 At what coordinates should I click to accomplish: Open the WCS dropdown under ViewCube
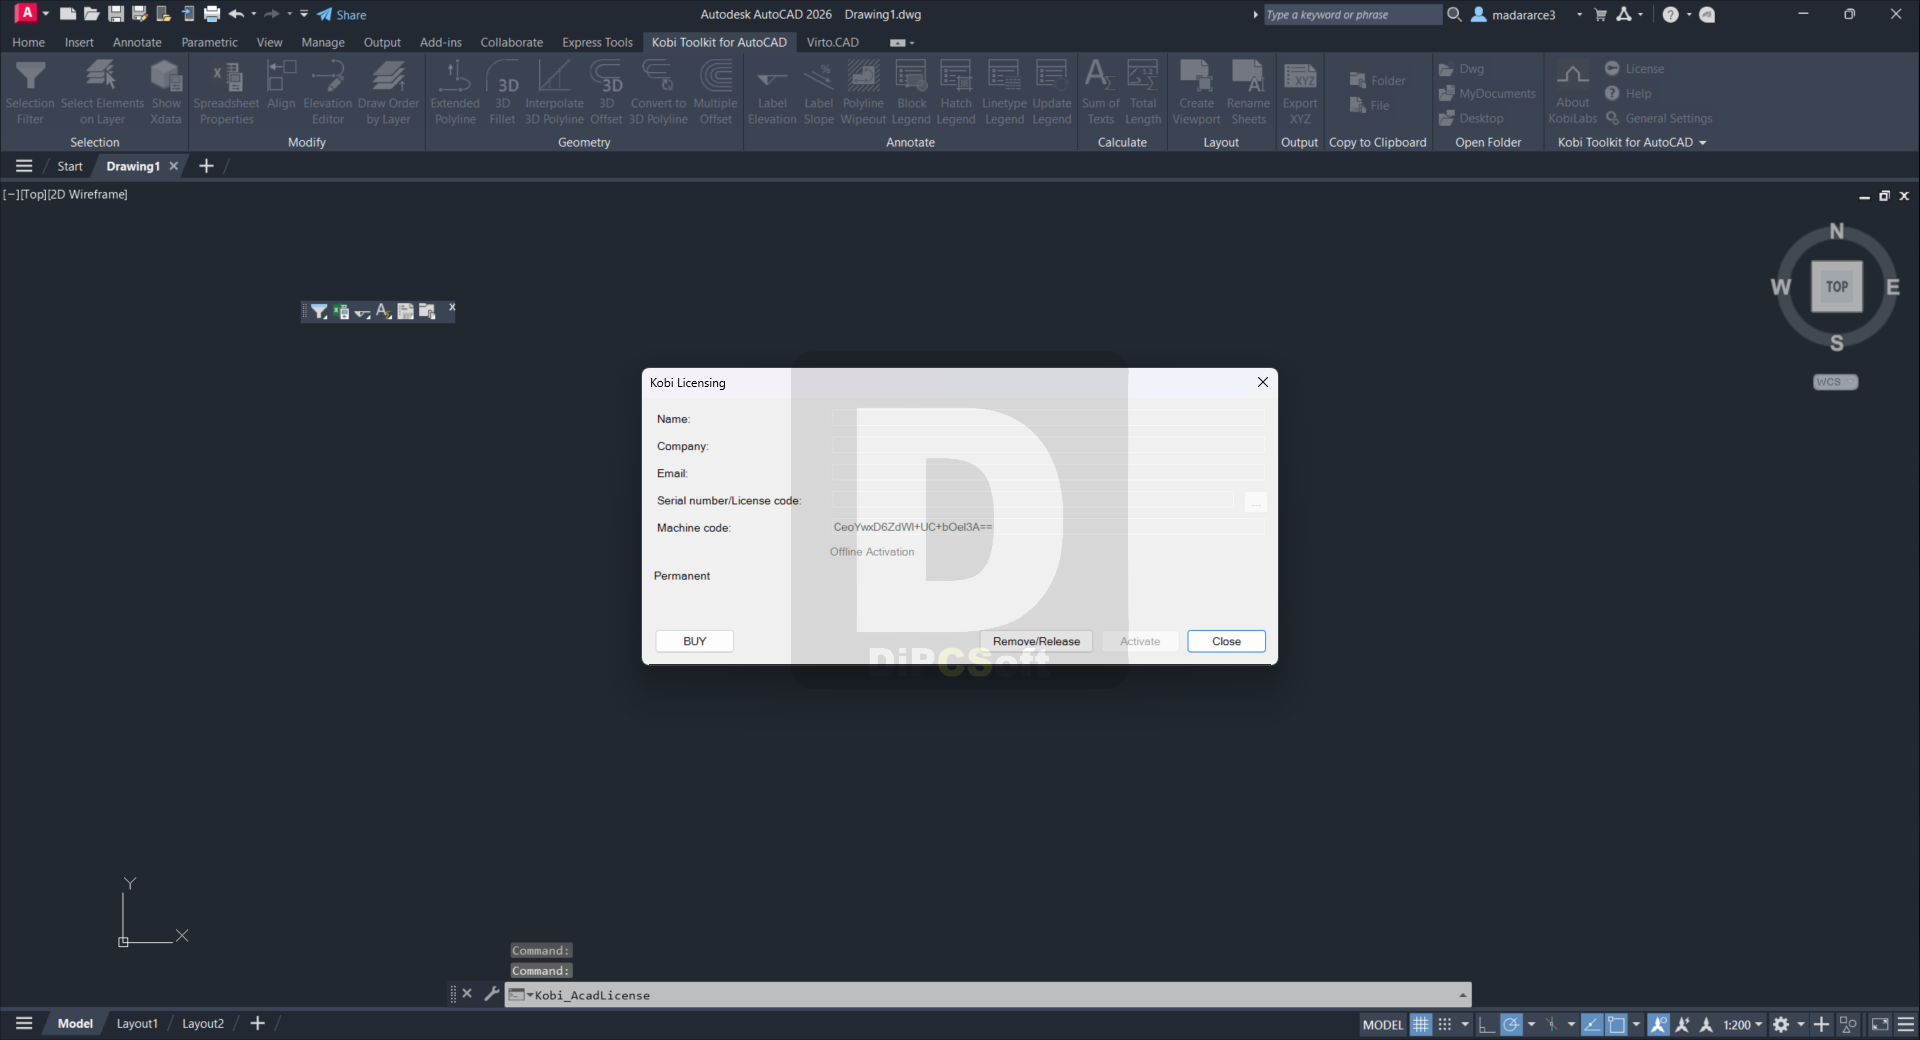[x=1835, y=382]
